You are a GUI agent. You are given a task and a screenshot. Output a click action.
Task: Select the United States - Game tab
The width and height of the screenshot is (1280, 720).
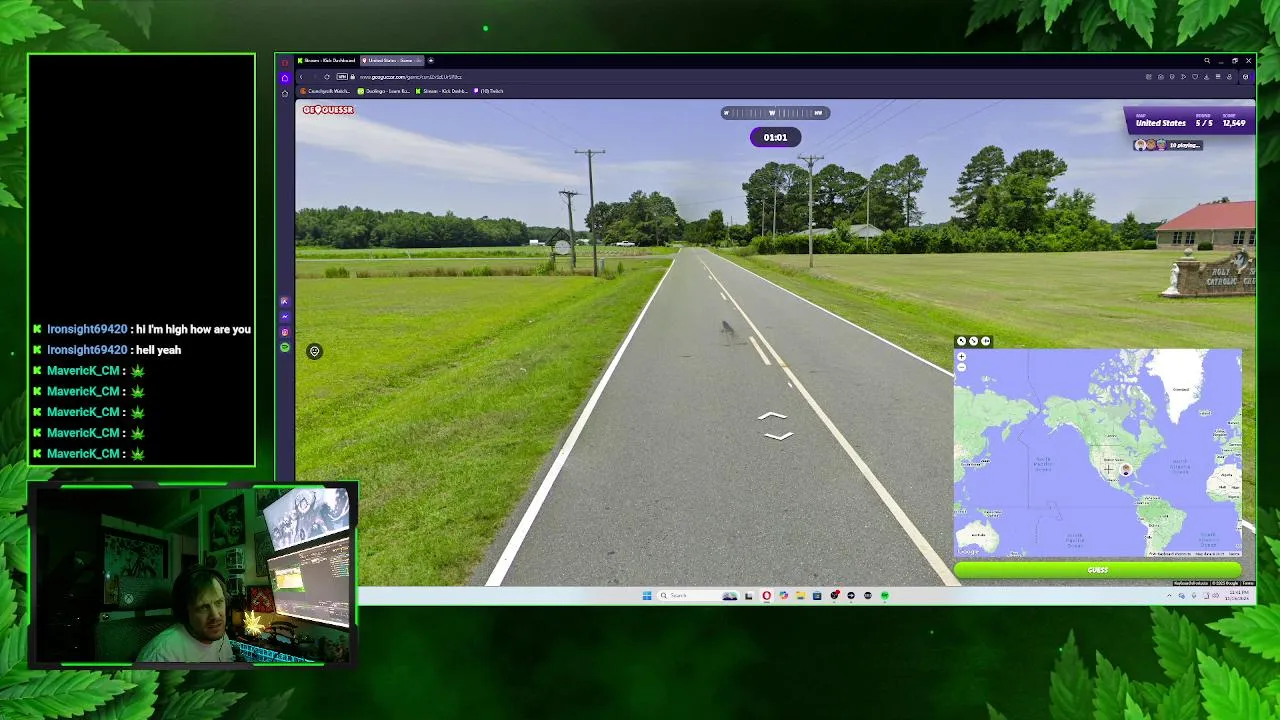pos(393,60)
